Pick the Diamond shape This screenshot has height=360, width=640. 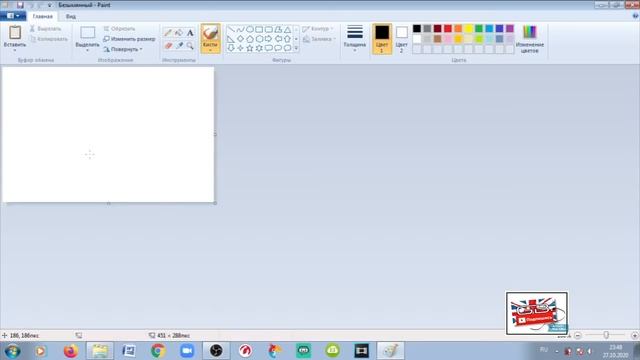tap(240, 39)
